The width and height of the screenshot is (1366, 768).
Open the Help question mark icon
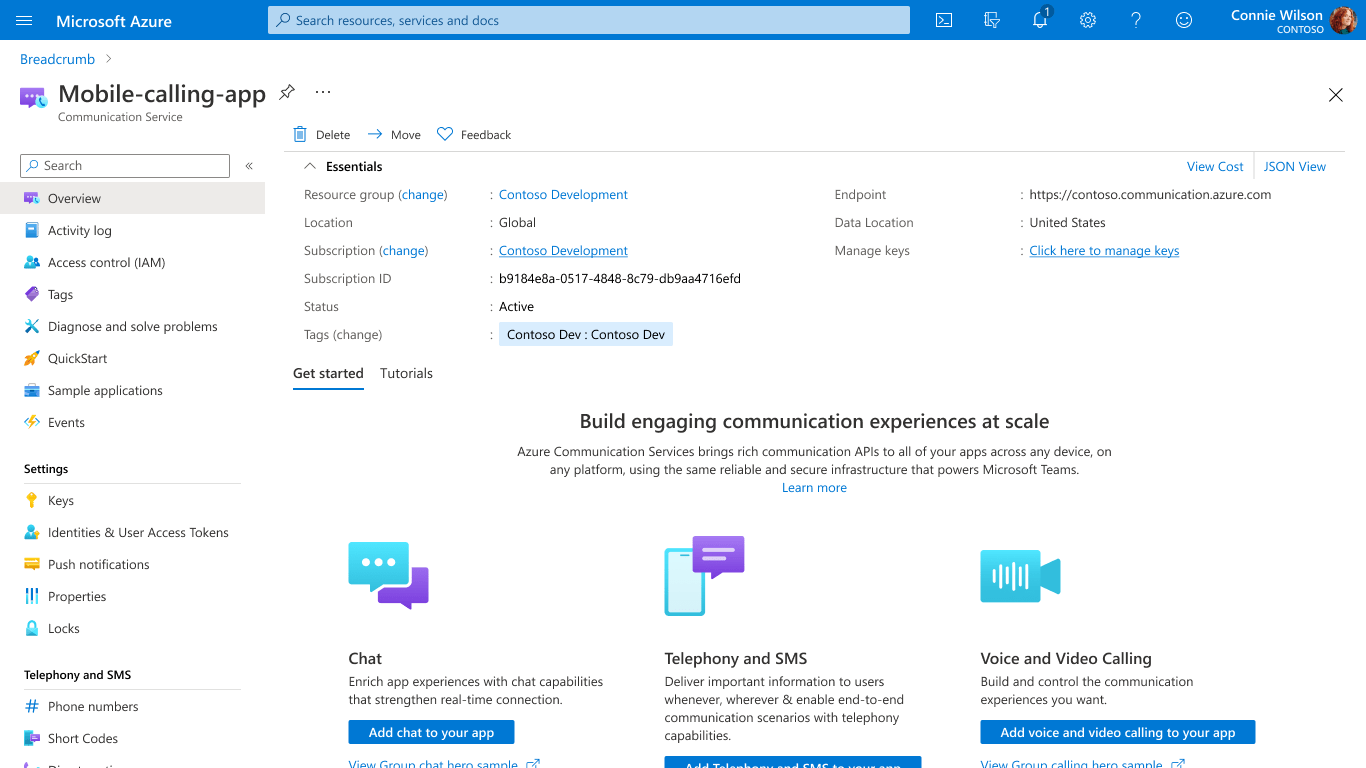point(1136,20)
